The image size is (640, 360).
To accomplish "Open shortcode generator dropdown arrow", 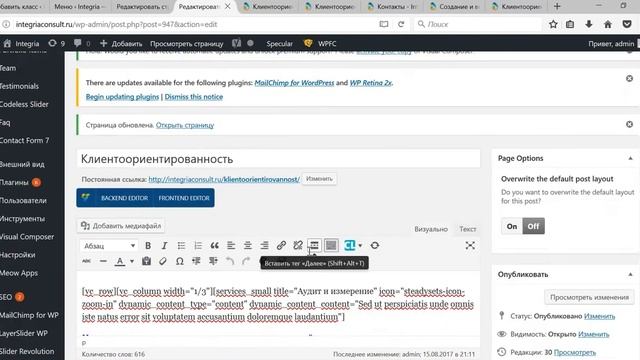I will (x=360, y=245).
